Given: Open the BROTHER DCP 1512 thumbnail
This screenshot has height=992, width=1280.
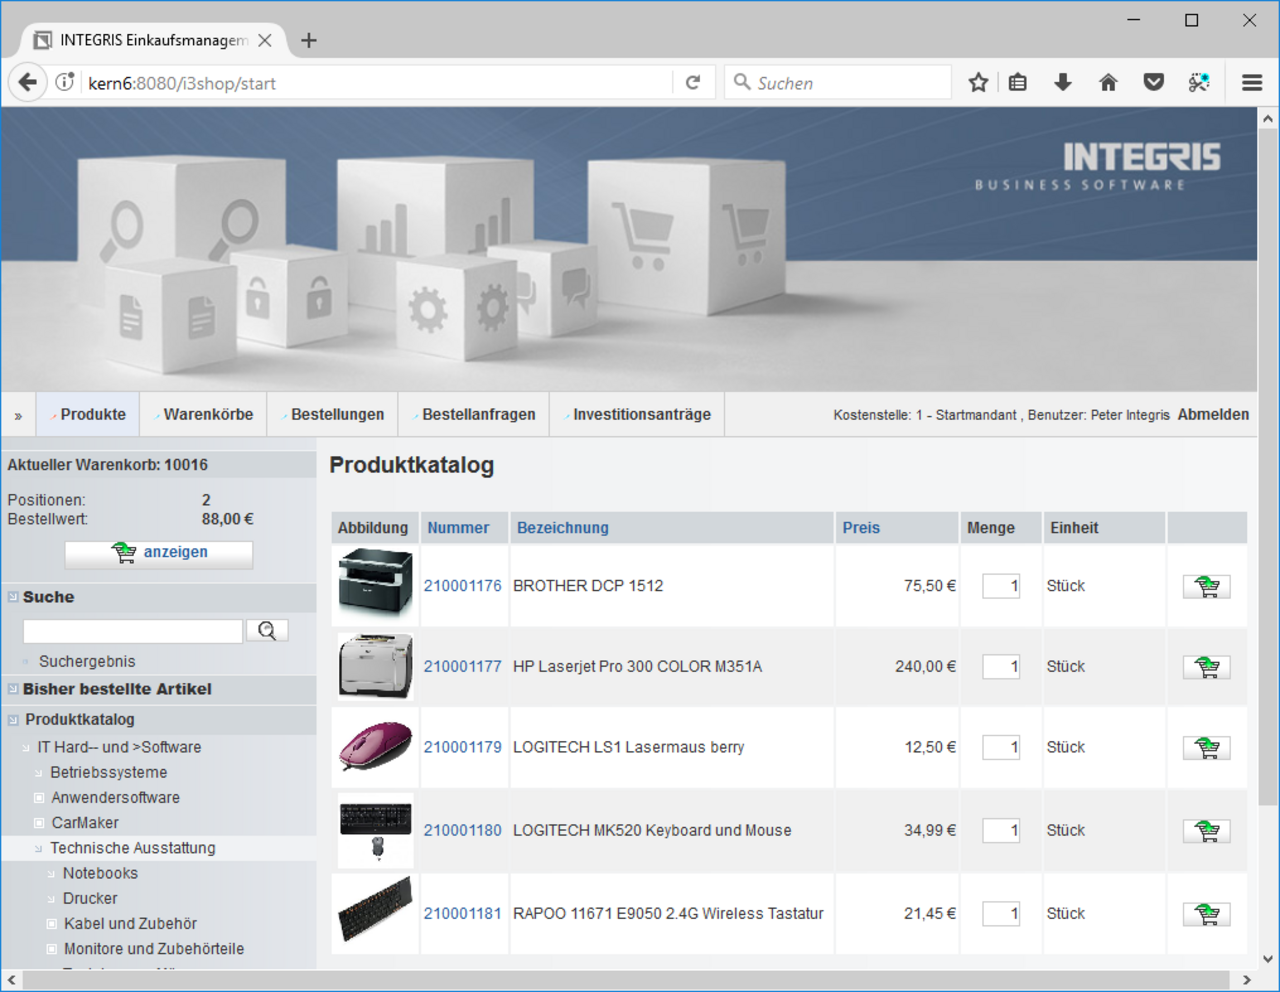Looking at the screenshot, I should pyautogui.click(x=375, y=583).
